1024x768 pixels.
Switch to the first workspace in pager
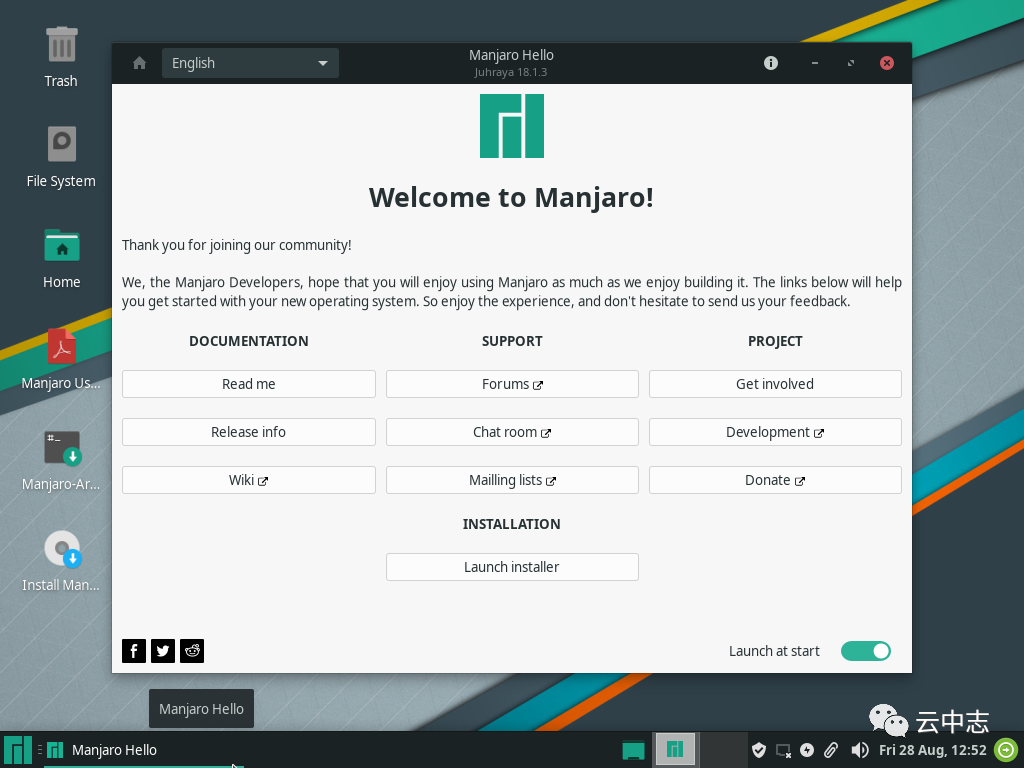point(675,750)
